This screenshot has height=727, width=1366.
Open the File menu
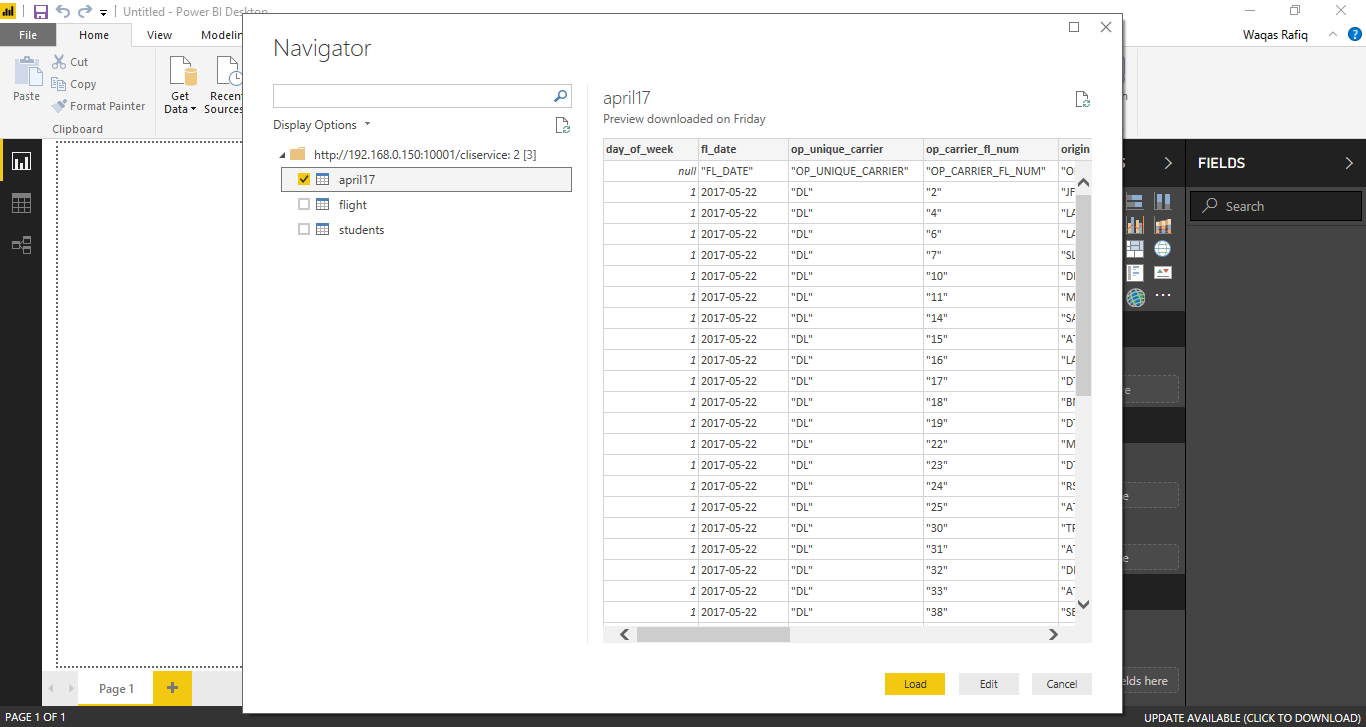pos(28,35)
